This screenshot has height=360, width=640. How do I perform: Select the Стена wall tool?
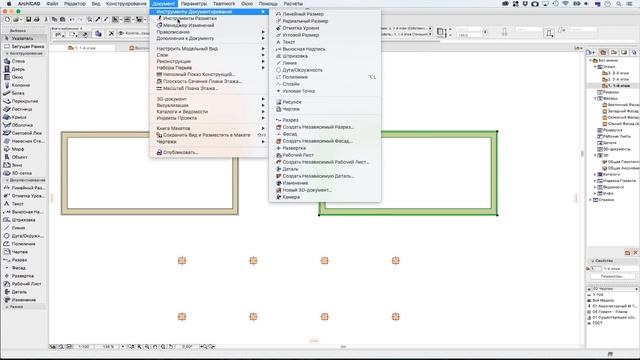pos(24,61)
